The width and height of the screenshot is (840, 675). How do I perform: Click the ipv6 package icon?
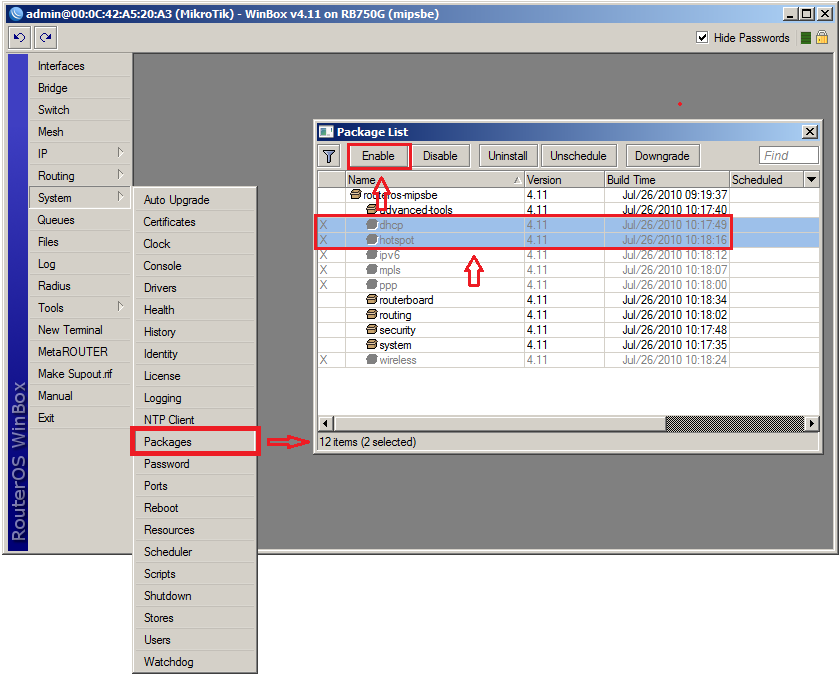[371, 255]
